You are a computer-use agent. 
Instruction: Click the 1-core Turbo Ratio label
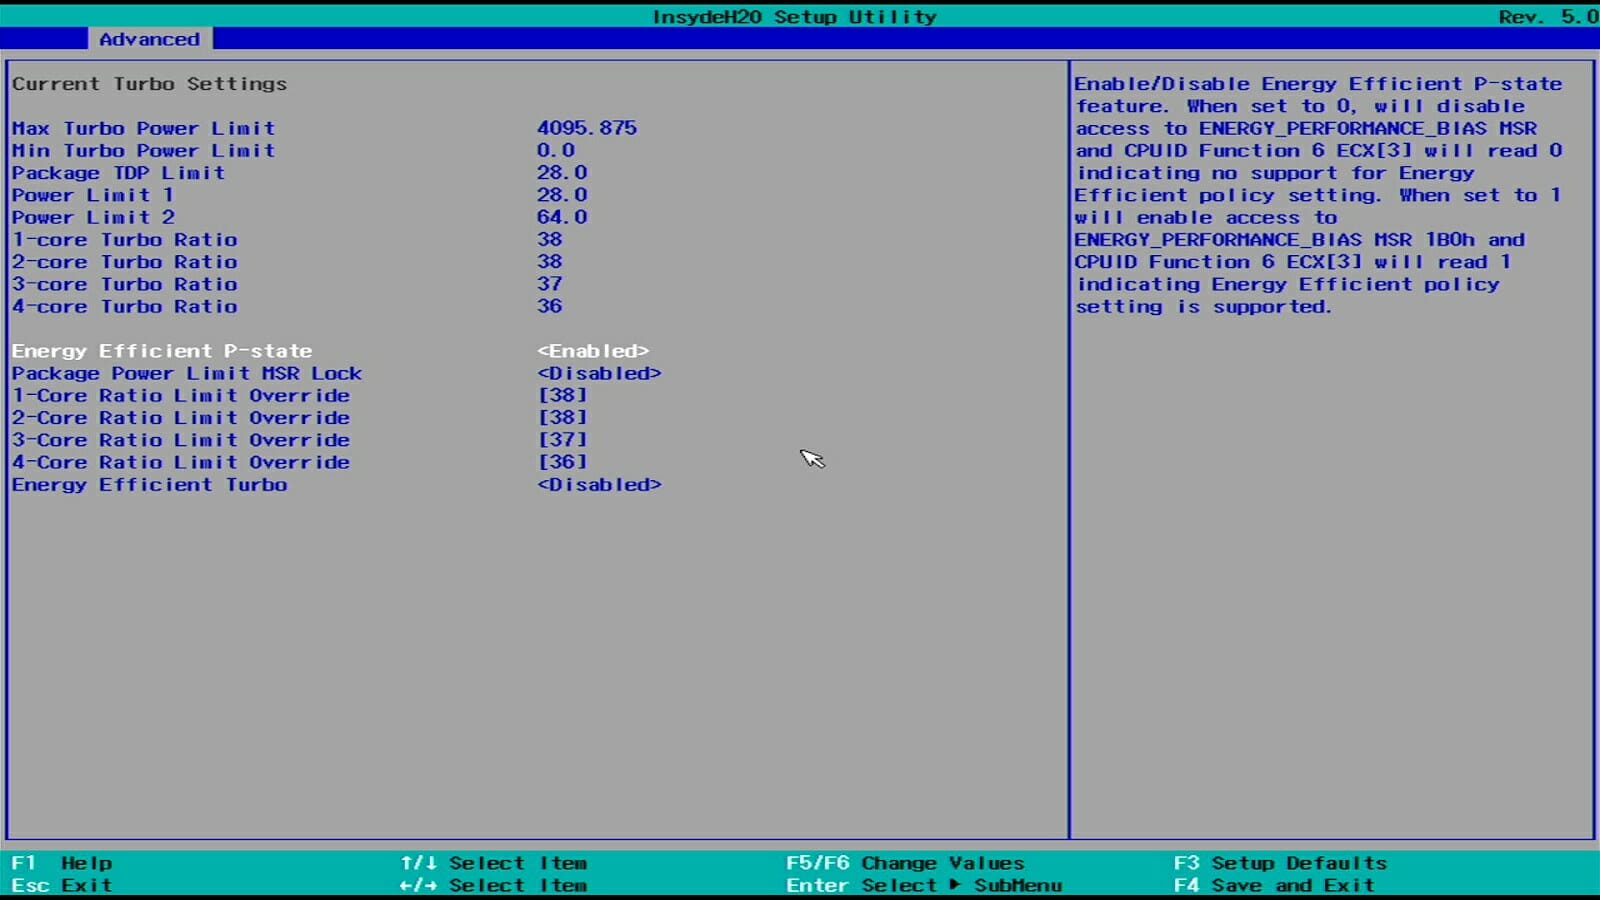point(124,239)
